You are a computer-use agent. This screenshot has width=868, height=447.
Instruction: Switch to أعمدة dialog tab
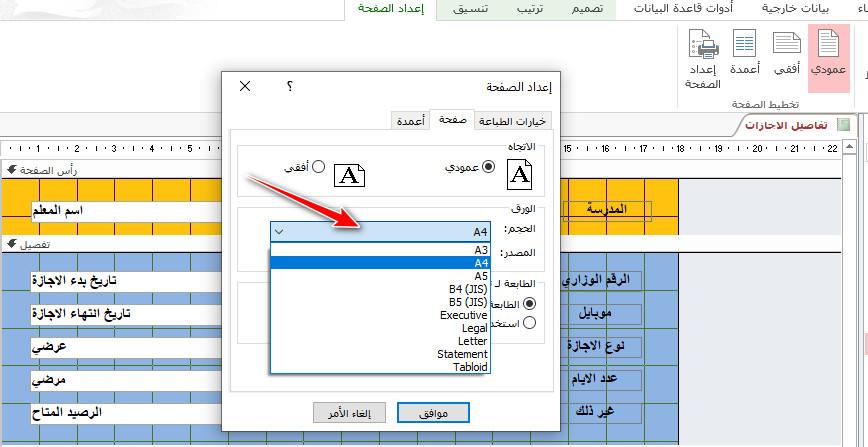click(x=411, y=121)
